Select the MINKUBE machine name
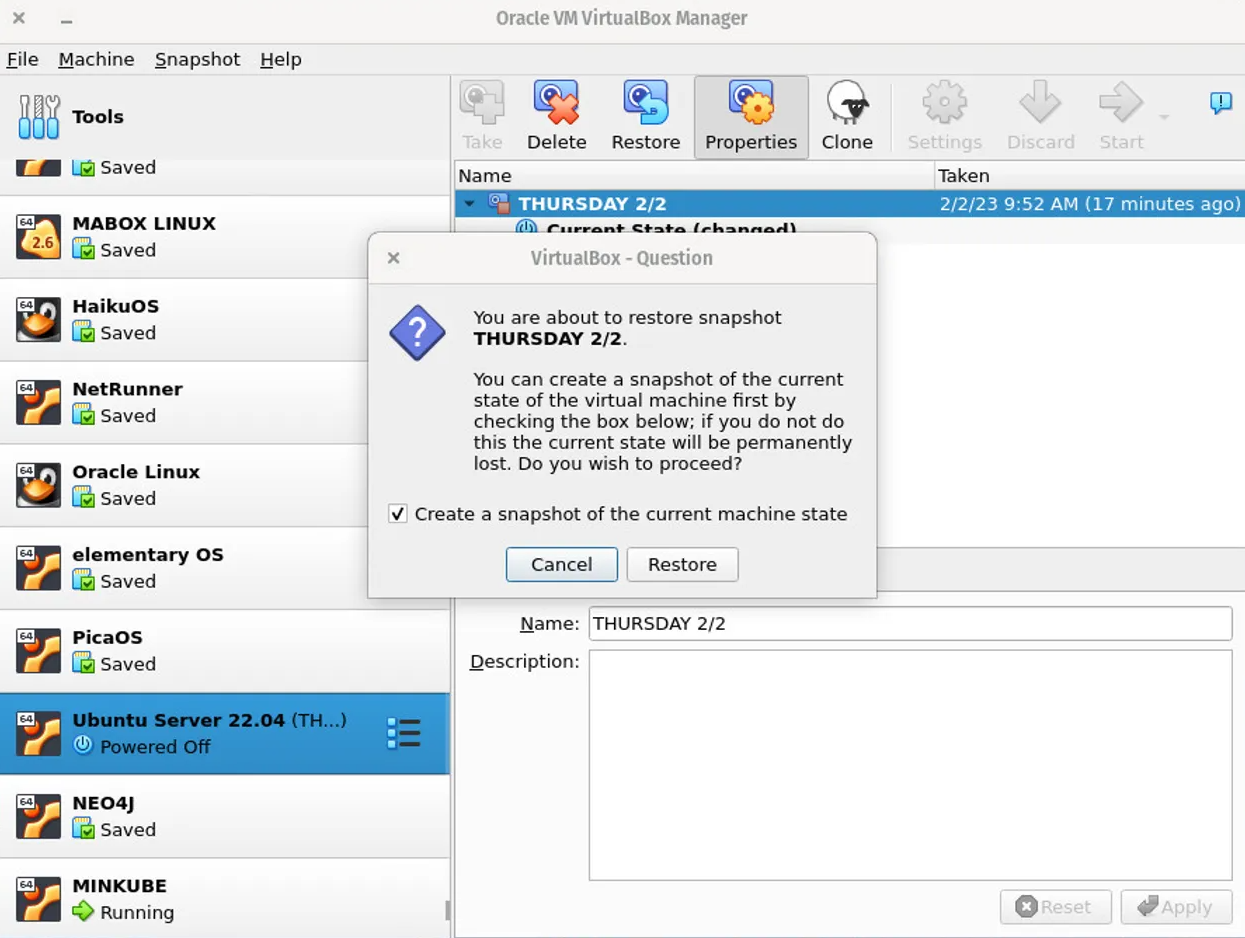 [x=120, y=886]
